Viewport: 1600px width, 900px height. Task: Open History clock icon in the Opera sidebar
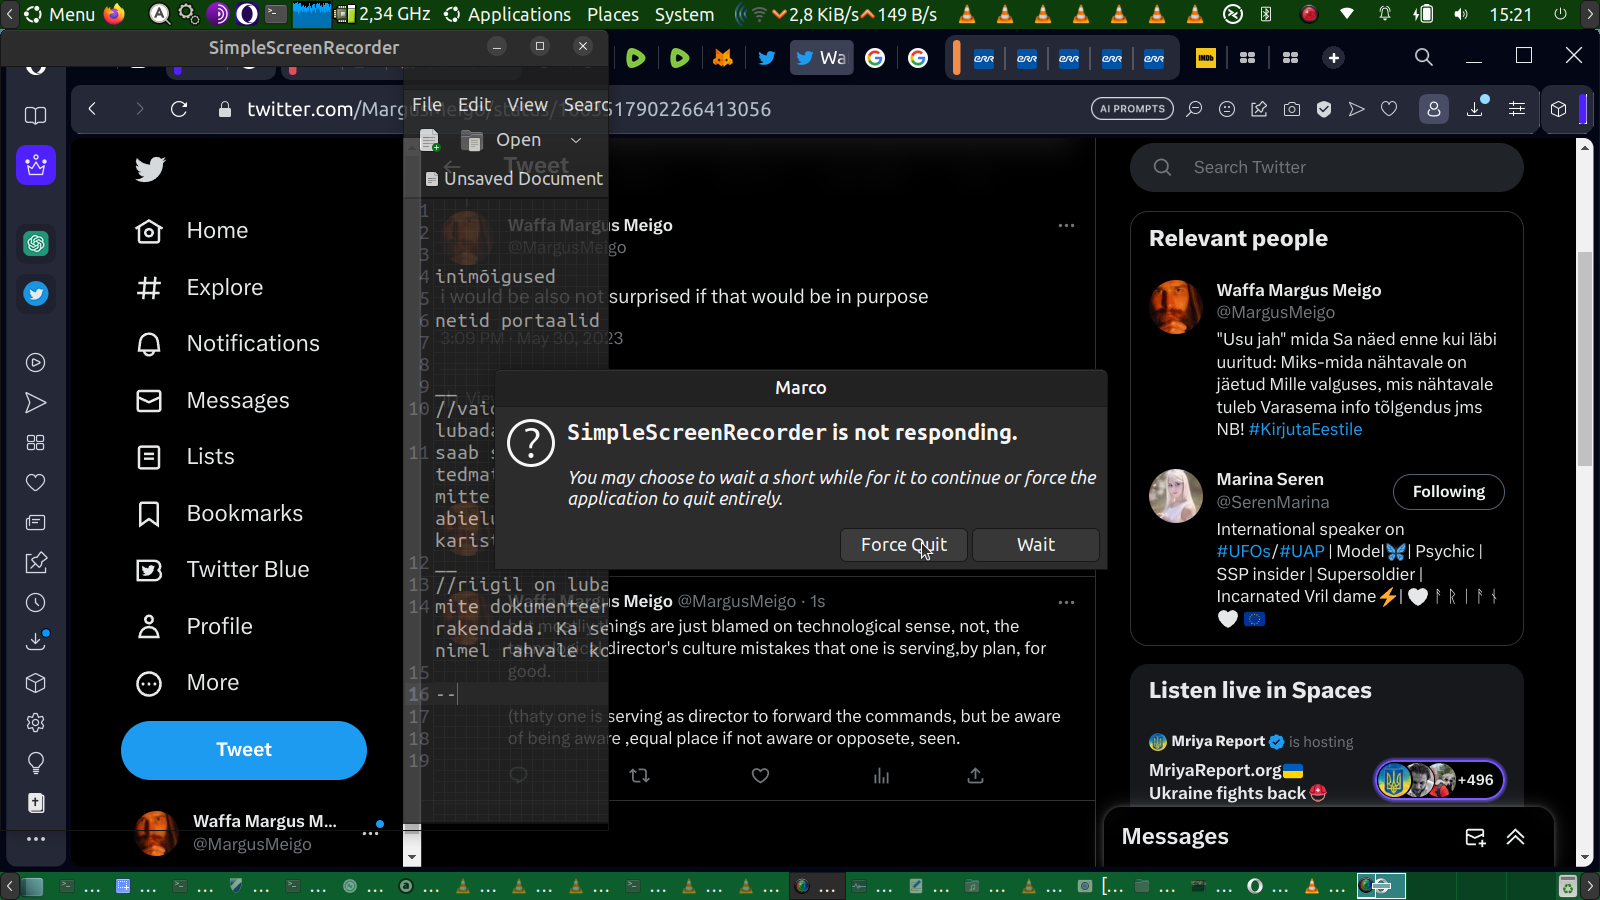[36, 603]
